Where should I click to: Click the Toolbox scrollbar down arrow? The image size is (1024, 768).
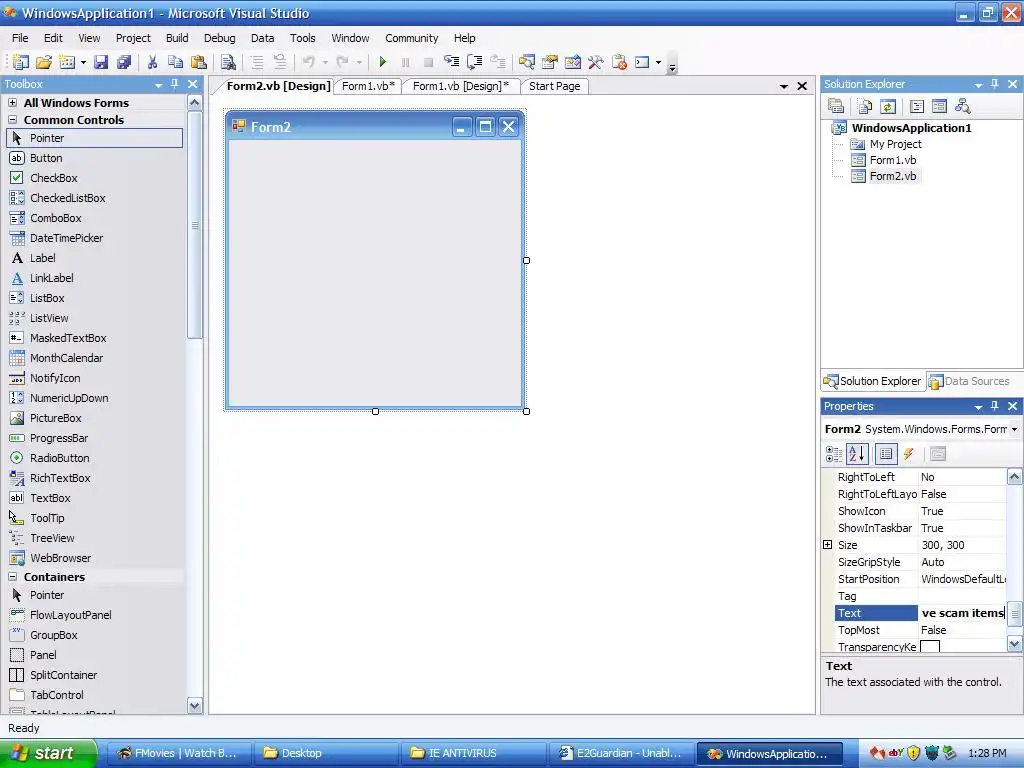tap(195, 705)
